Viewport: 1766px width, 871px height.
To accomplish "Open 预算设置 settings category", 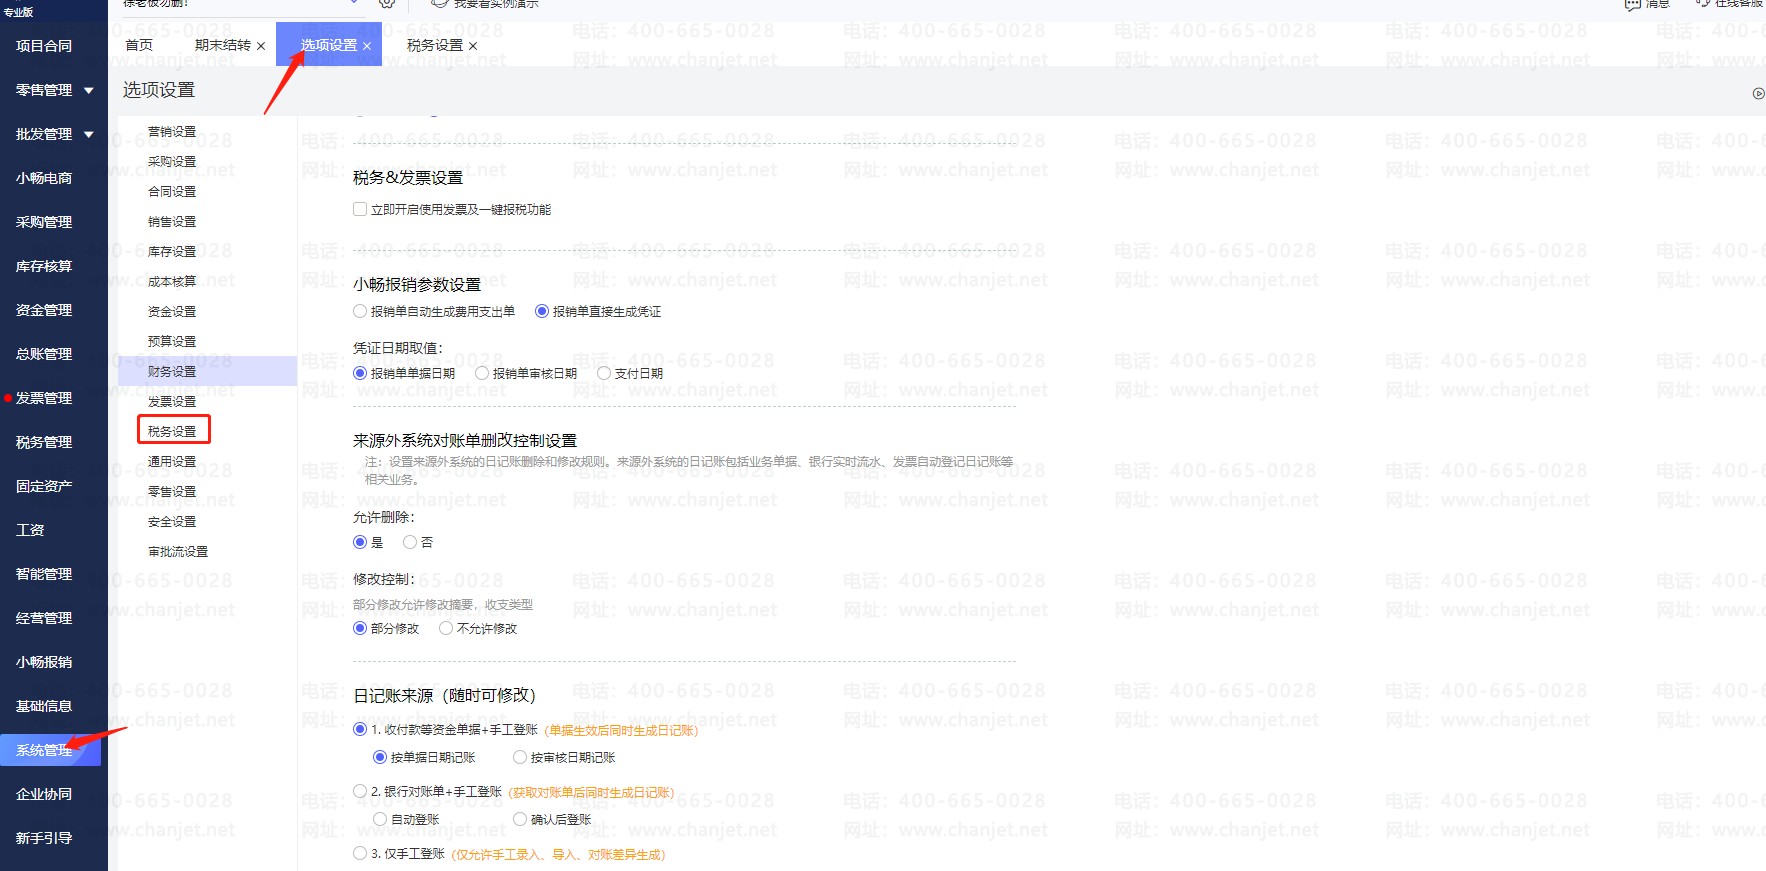I will tap(172, 342).
